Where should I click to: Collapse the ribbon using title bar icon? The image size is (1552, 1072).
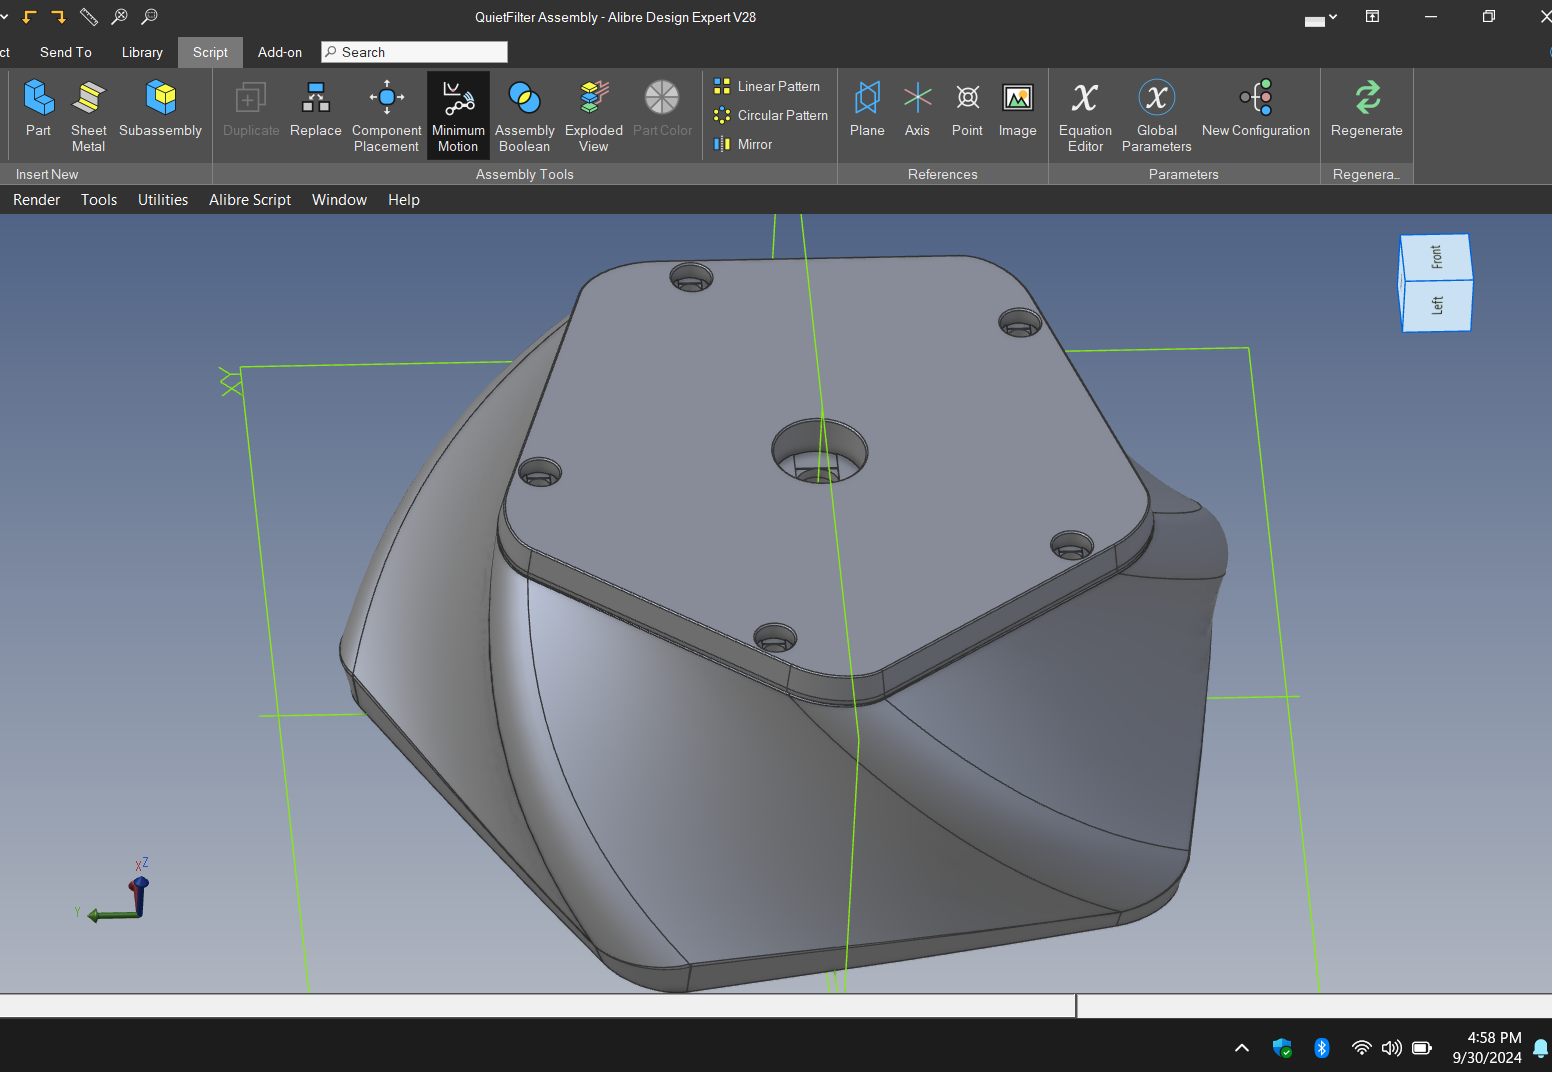1372,17
